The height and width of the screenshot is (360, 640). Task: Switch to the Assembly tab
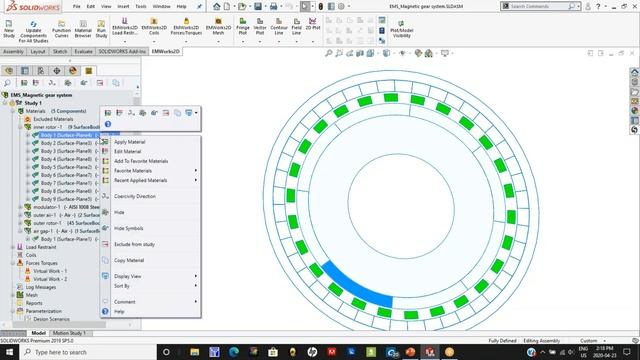point(13,52)
